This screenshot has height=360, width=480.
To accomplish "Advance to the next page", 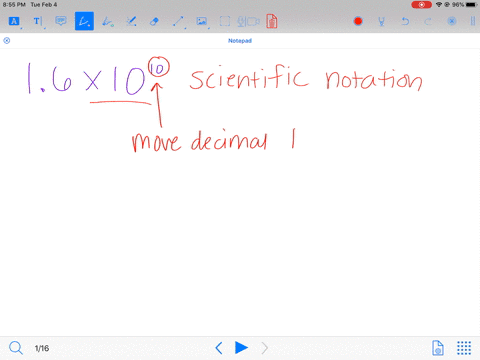I will [264, 348].
